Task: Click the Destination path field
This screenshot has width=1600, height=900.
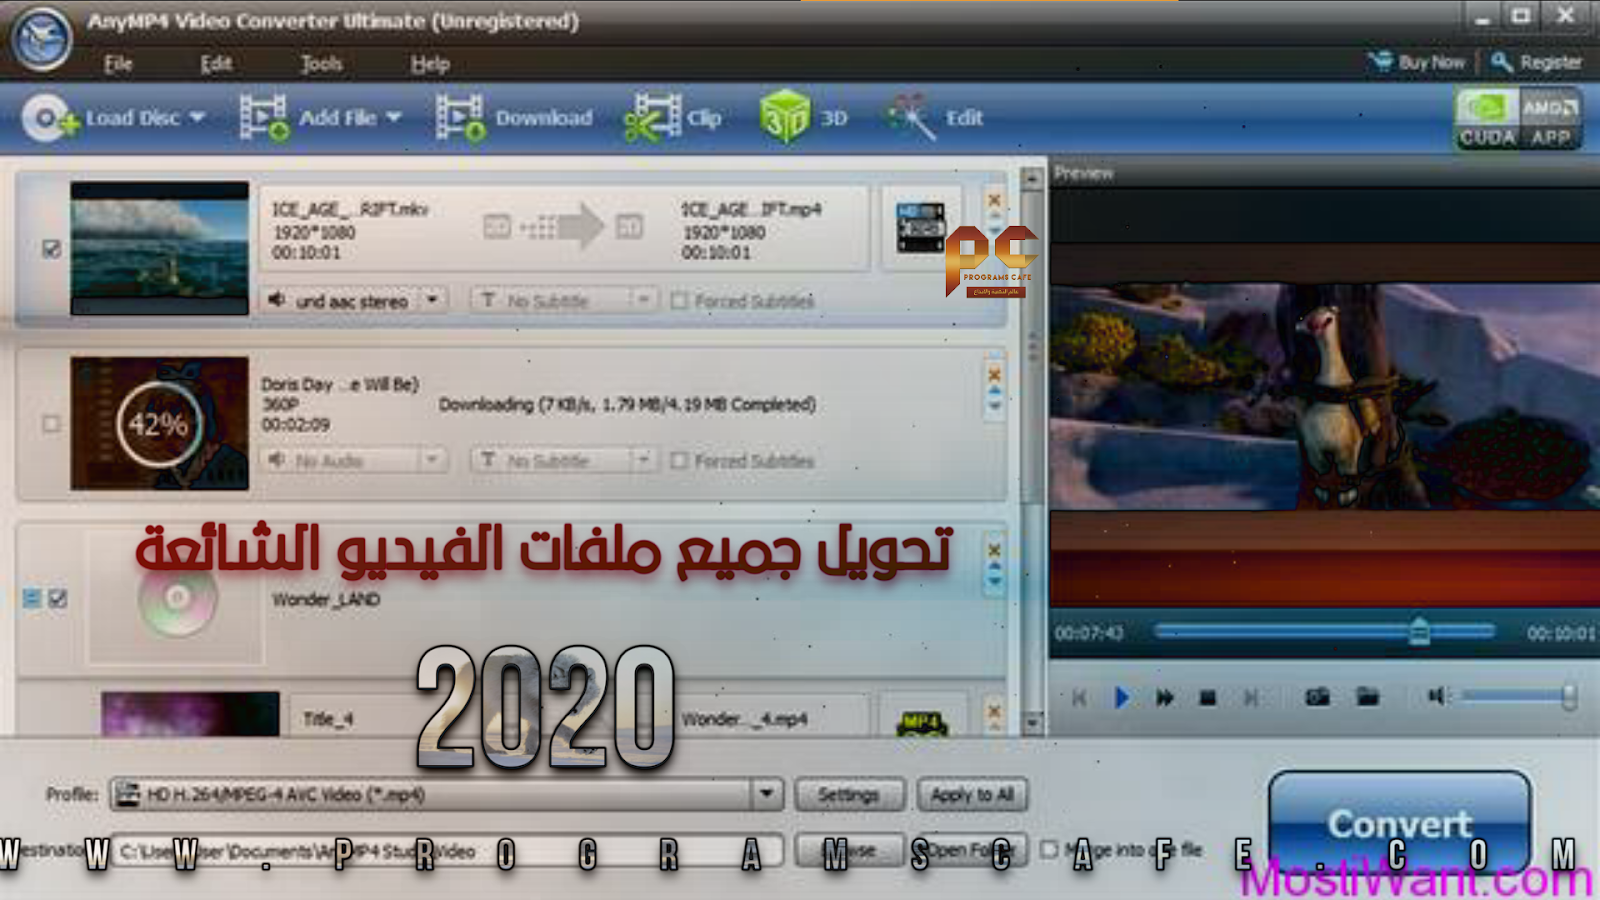Action: [446, 851]
